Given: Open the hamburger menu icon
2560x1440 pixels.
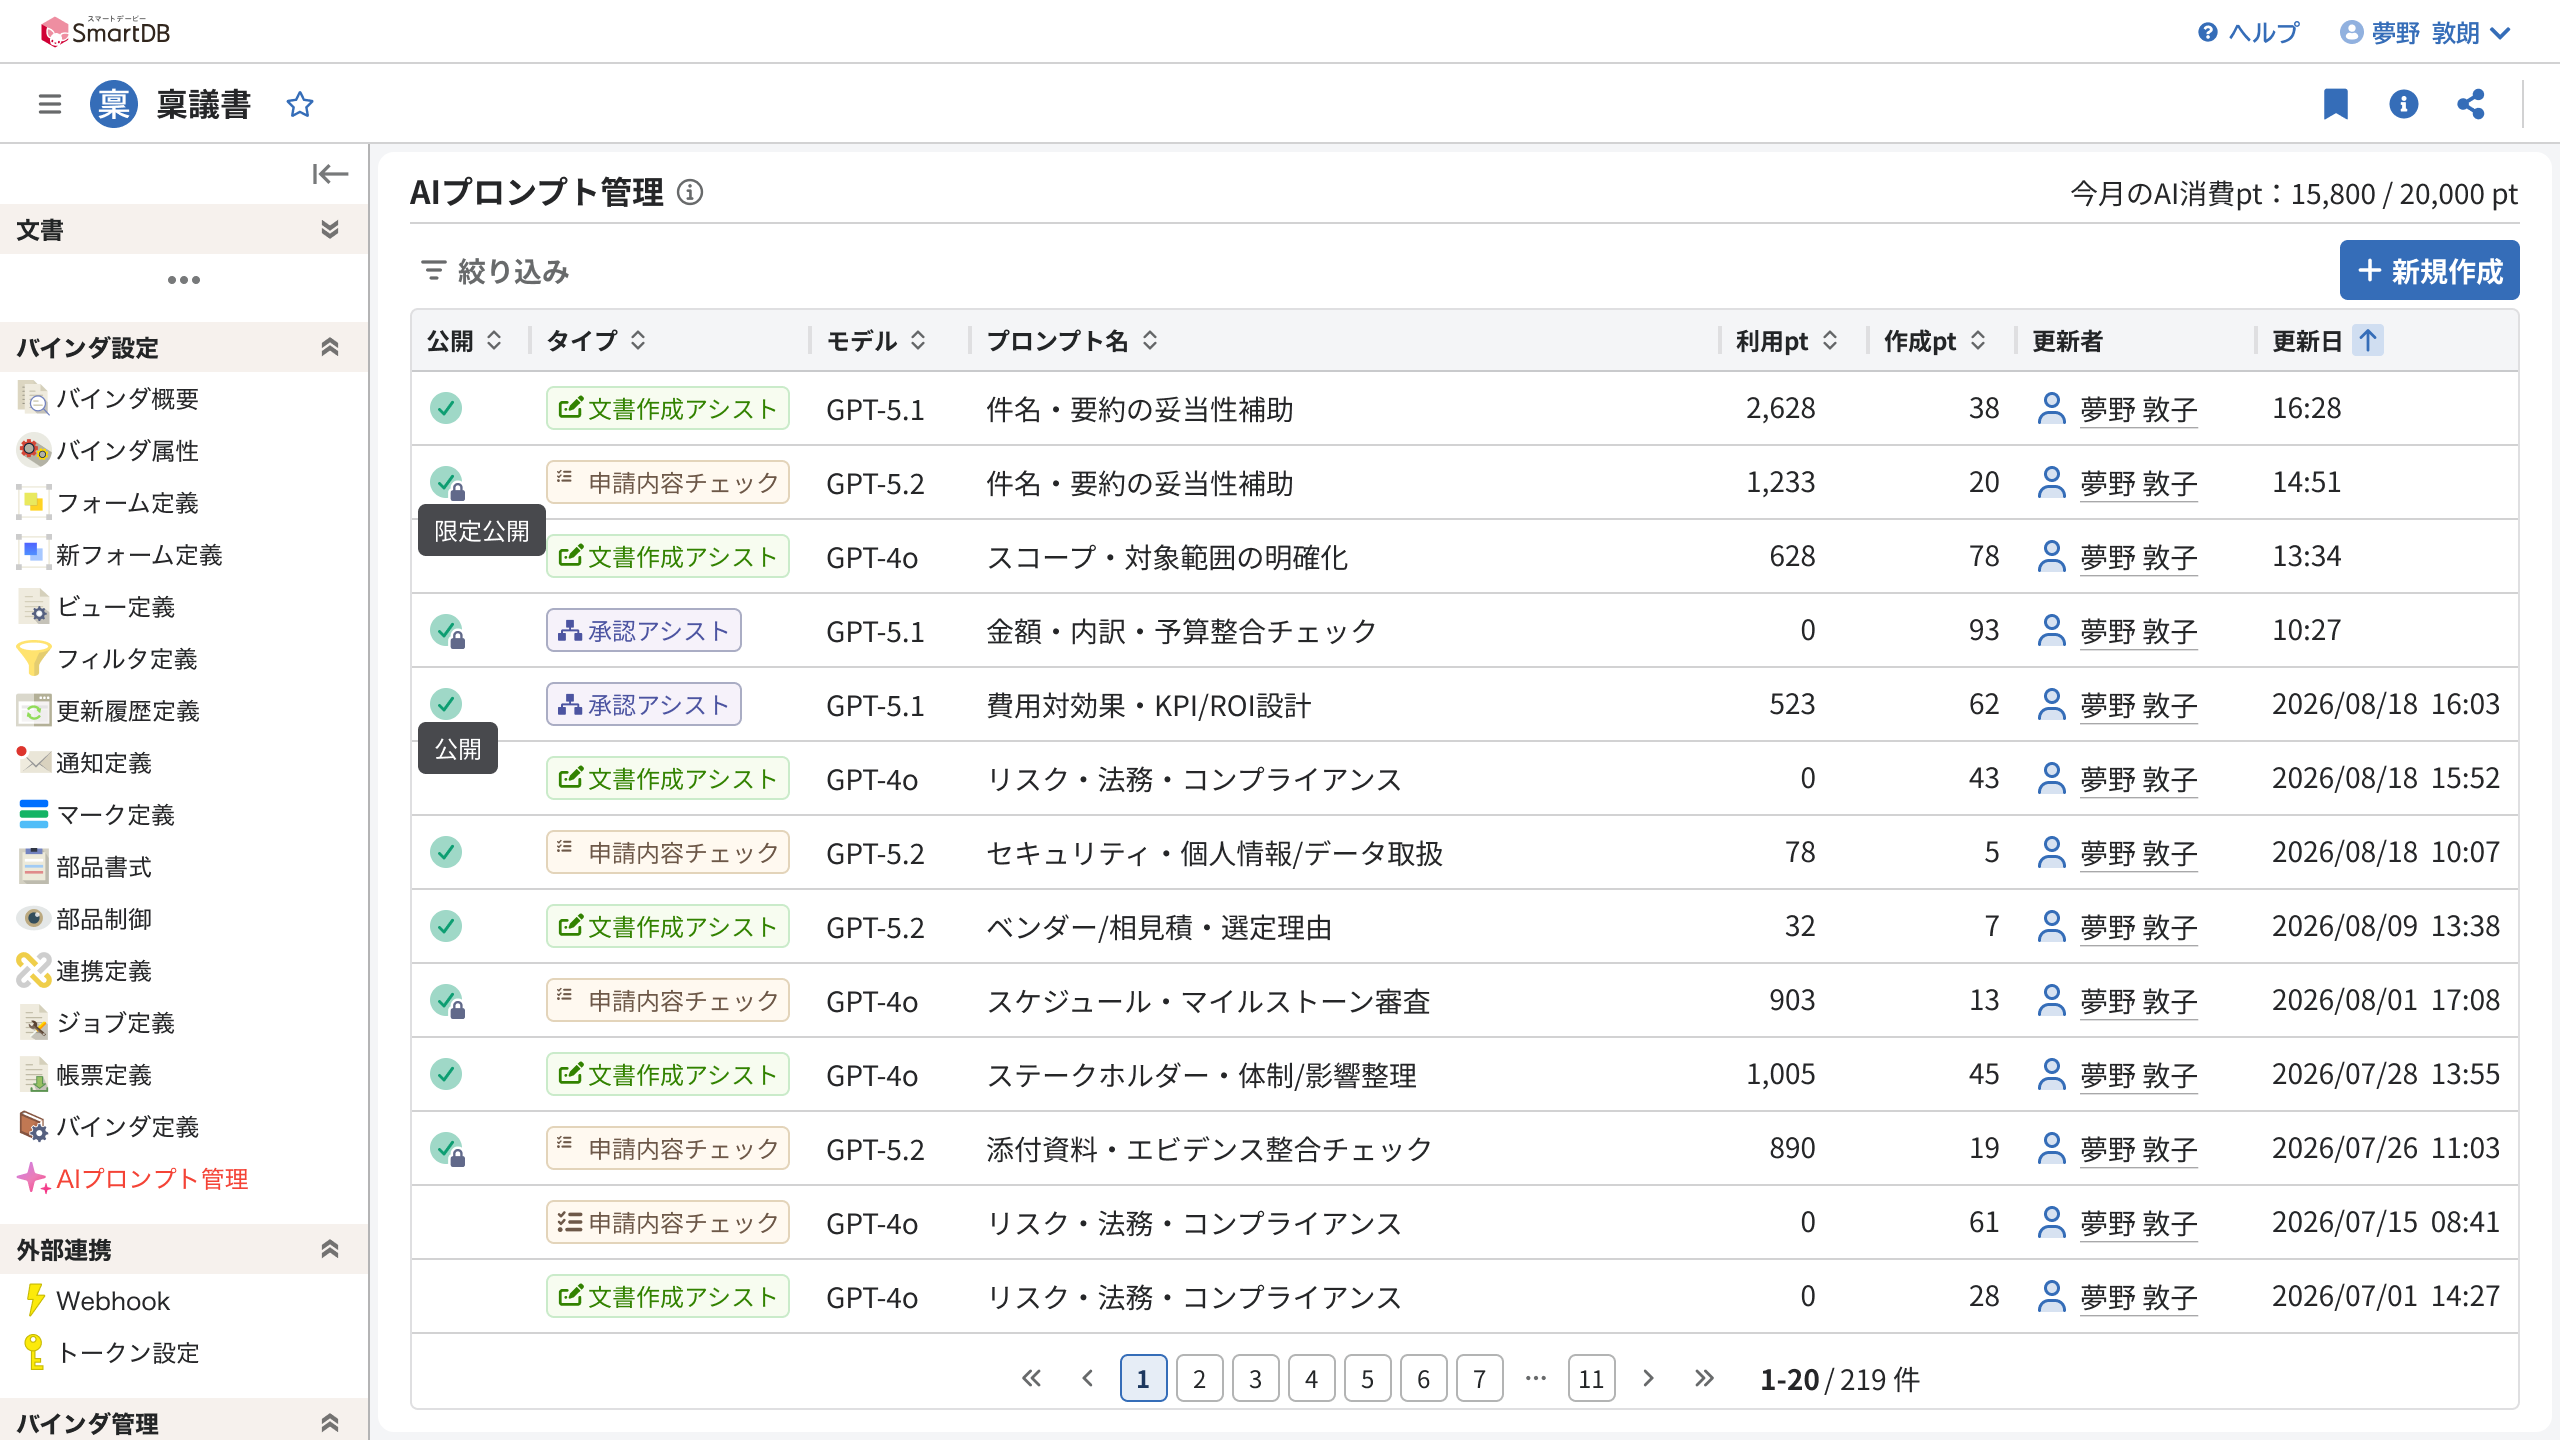Looking at the screenshot, I should [50, 104].
